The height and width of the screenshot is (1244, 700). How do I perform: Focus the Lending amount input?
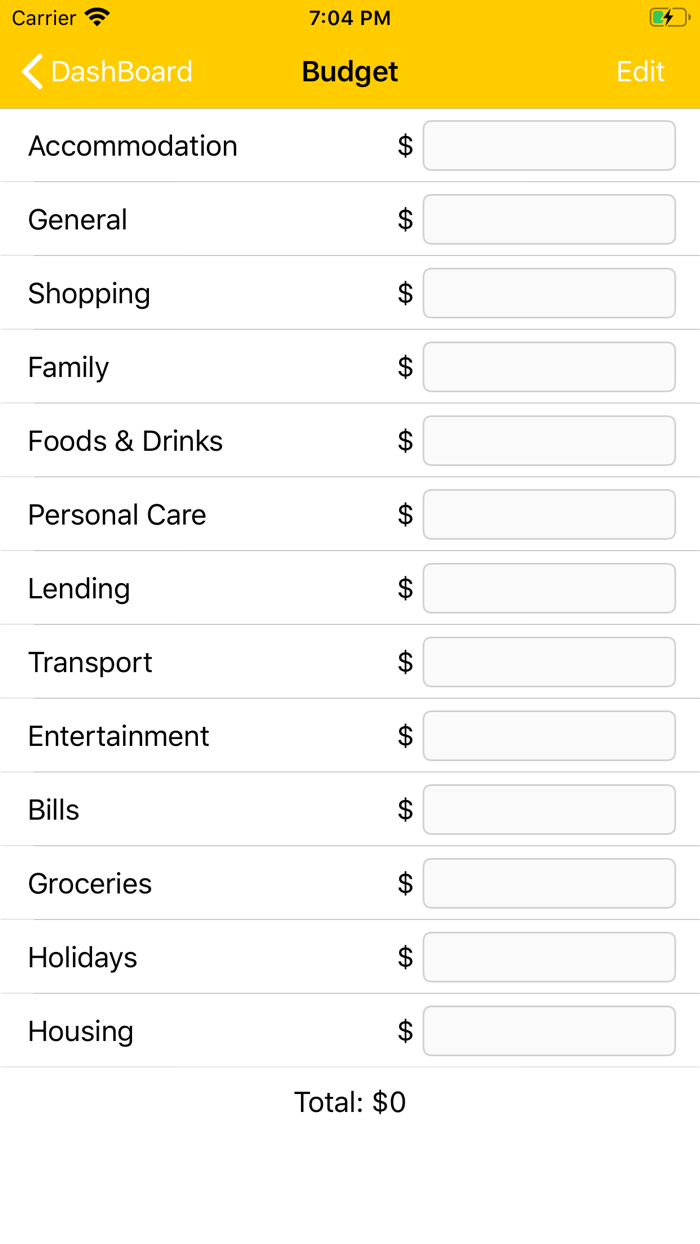coord(549,589)
